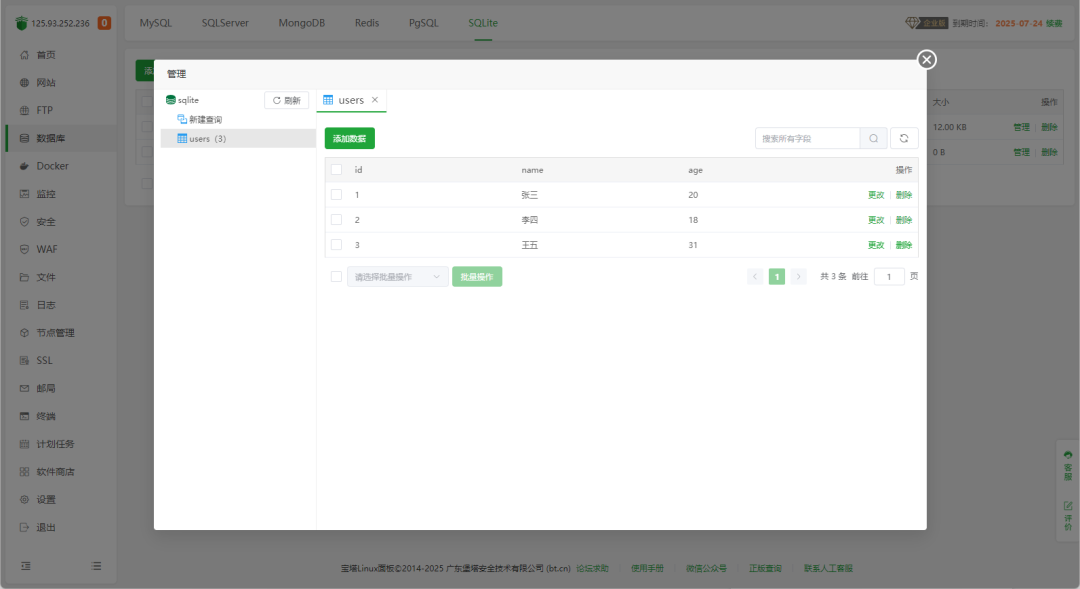Select the users (3) table in tree
This screenshot has width=1080, height=589.
point(238,138)
